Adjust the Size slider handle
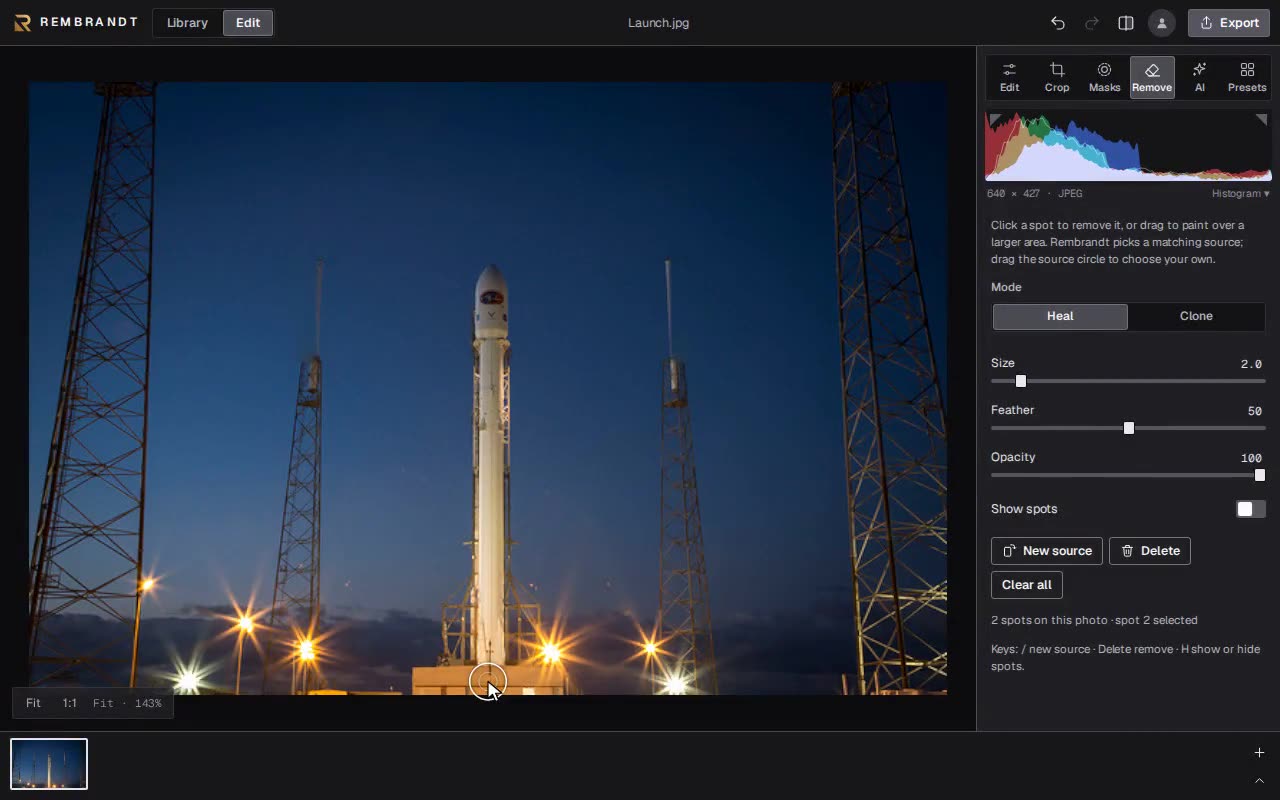This screenshot has height=800, width=1280. coord(1021,381)
